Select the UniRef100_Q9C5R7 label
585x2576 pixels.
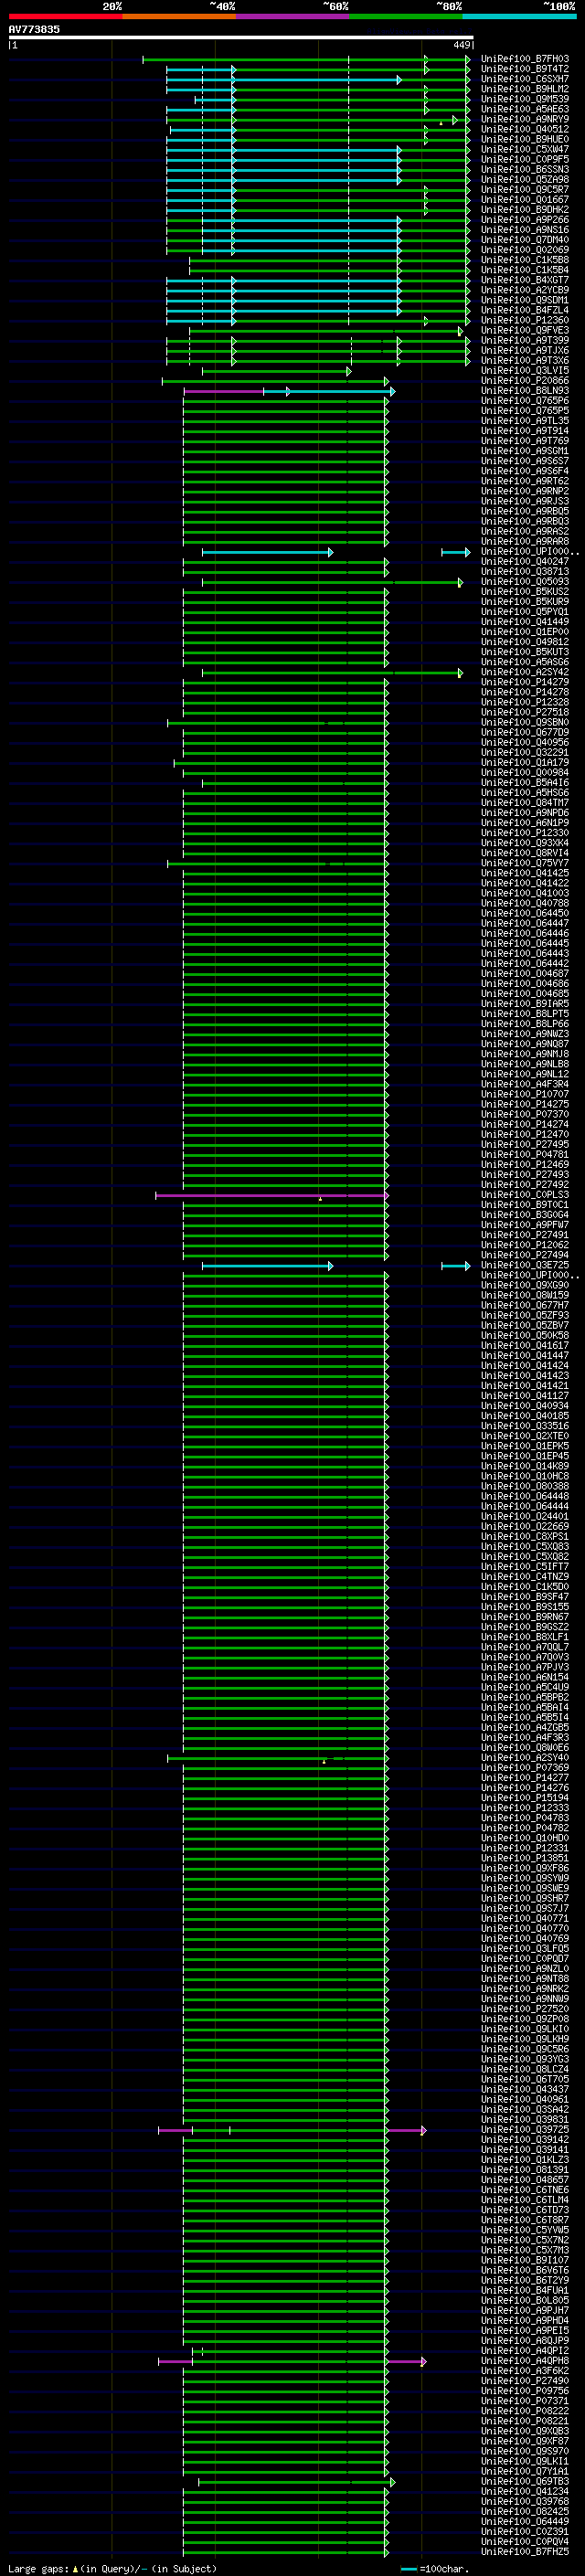(525, 189)
